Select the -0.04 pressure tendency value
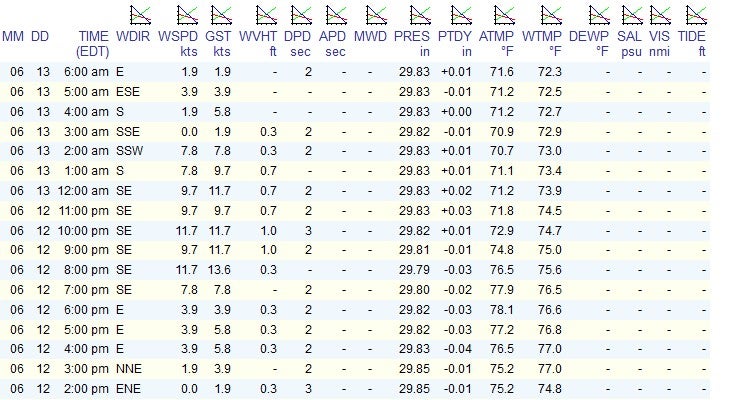This screenshot has width=747, height=400. tap(457, 349)
